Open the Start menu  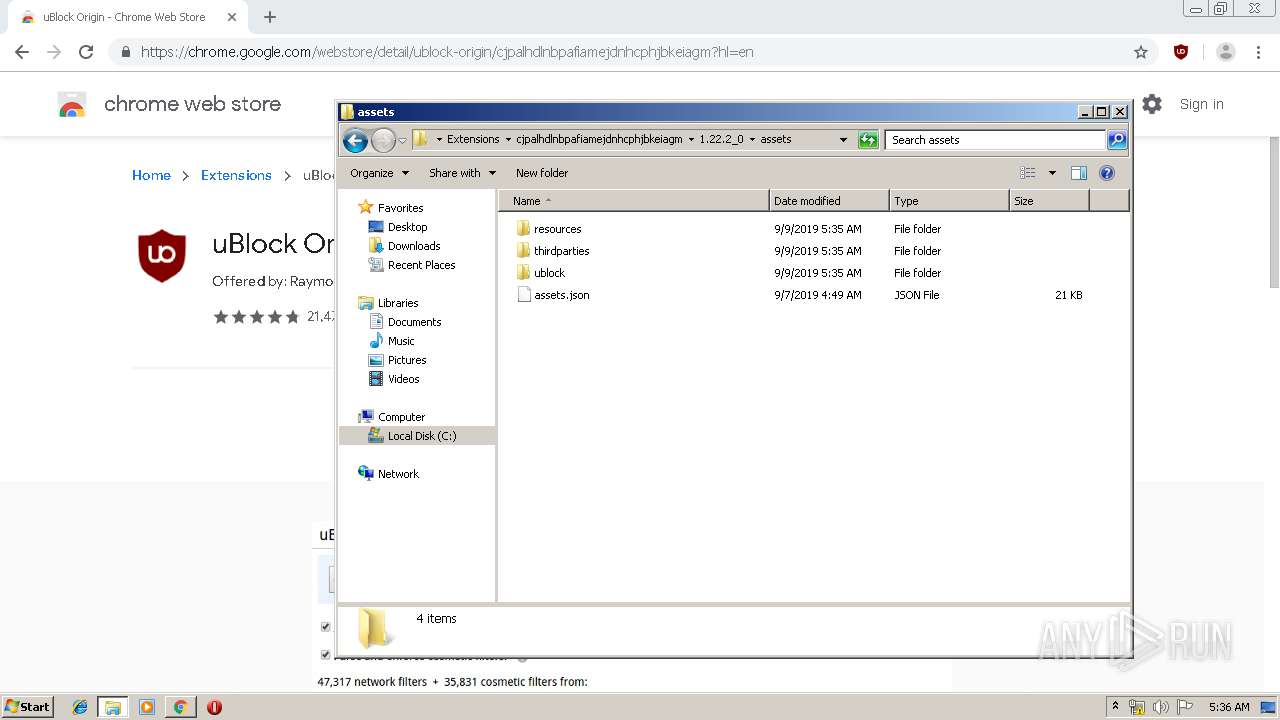click(x=28, y=706)
